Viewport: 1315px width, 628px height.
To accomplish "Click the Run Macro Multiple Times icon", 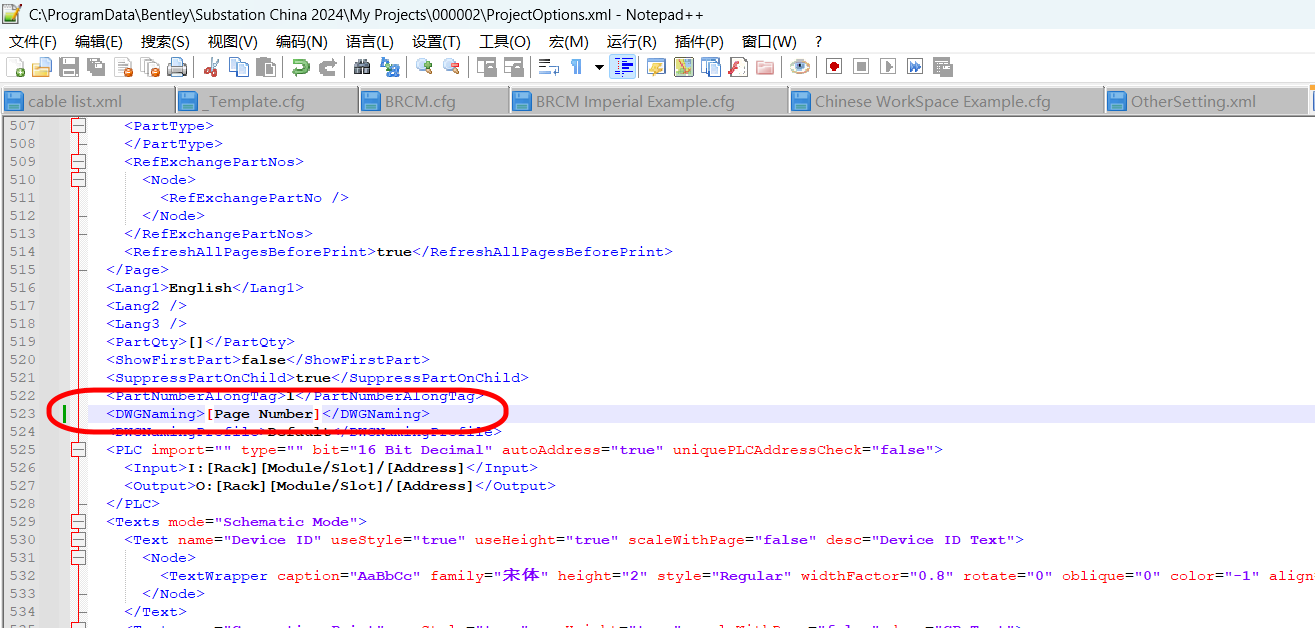I will 915,67.
